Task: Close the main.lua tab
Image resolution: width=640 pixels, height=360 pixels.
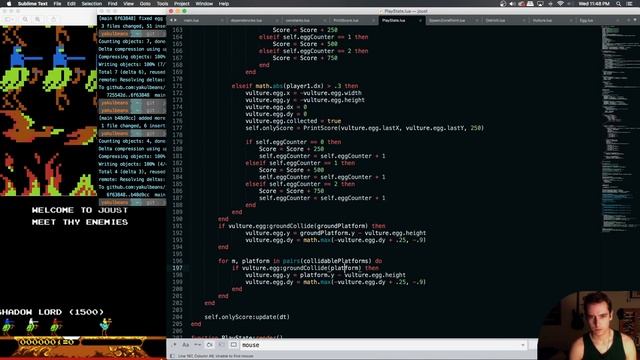Action: 222,20
